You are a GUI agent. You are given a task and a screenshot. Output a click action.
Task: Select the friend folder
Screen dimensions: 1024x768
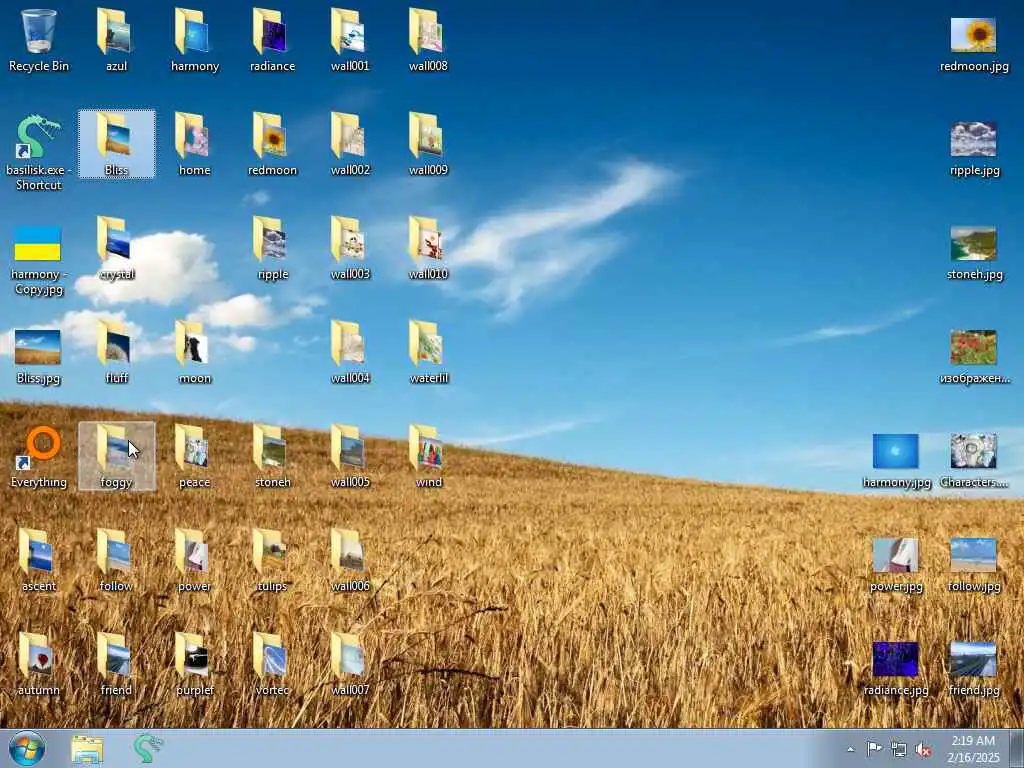pos(116,664)
